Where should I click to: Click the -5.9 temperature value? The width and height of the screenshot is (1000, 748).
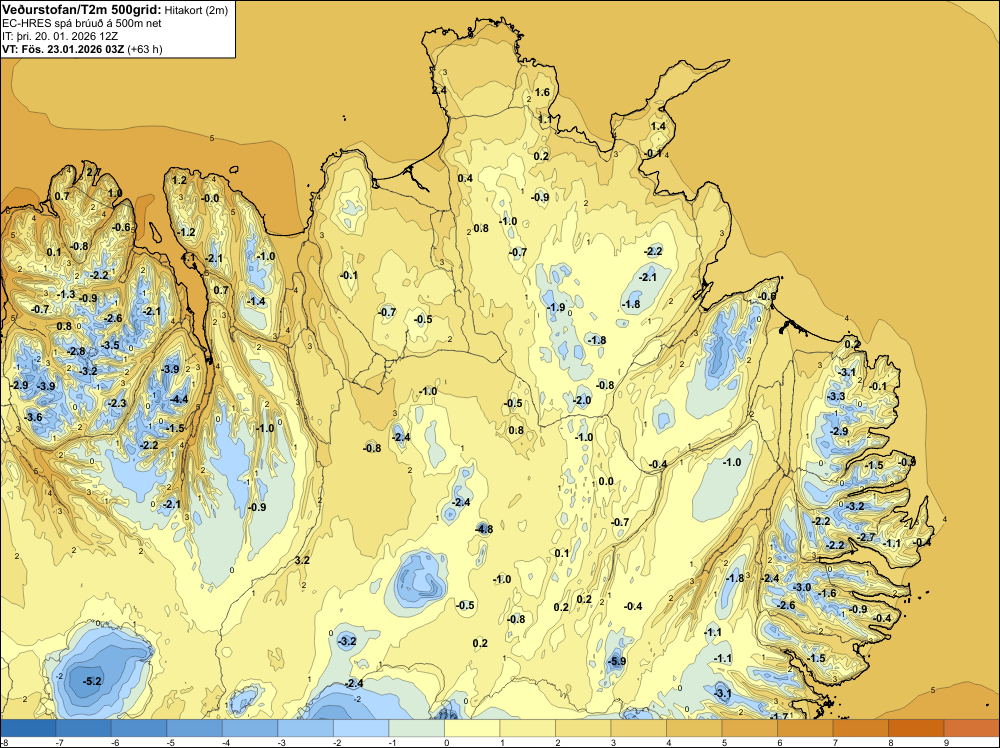617,661
